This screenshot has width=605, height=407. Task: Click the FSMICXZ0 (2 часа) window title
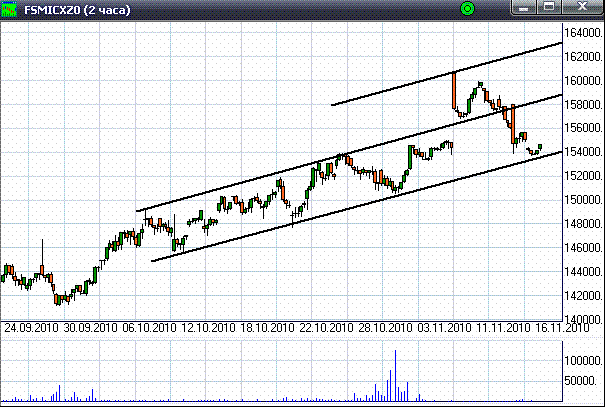77,10
